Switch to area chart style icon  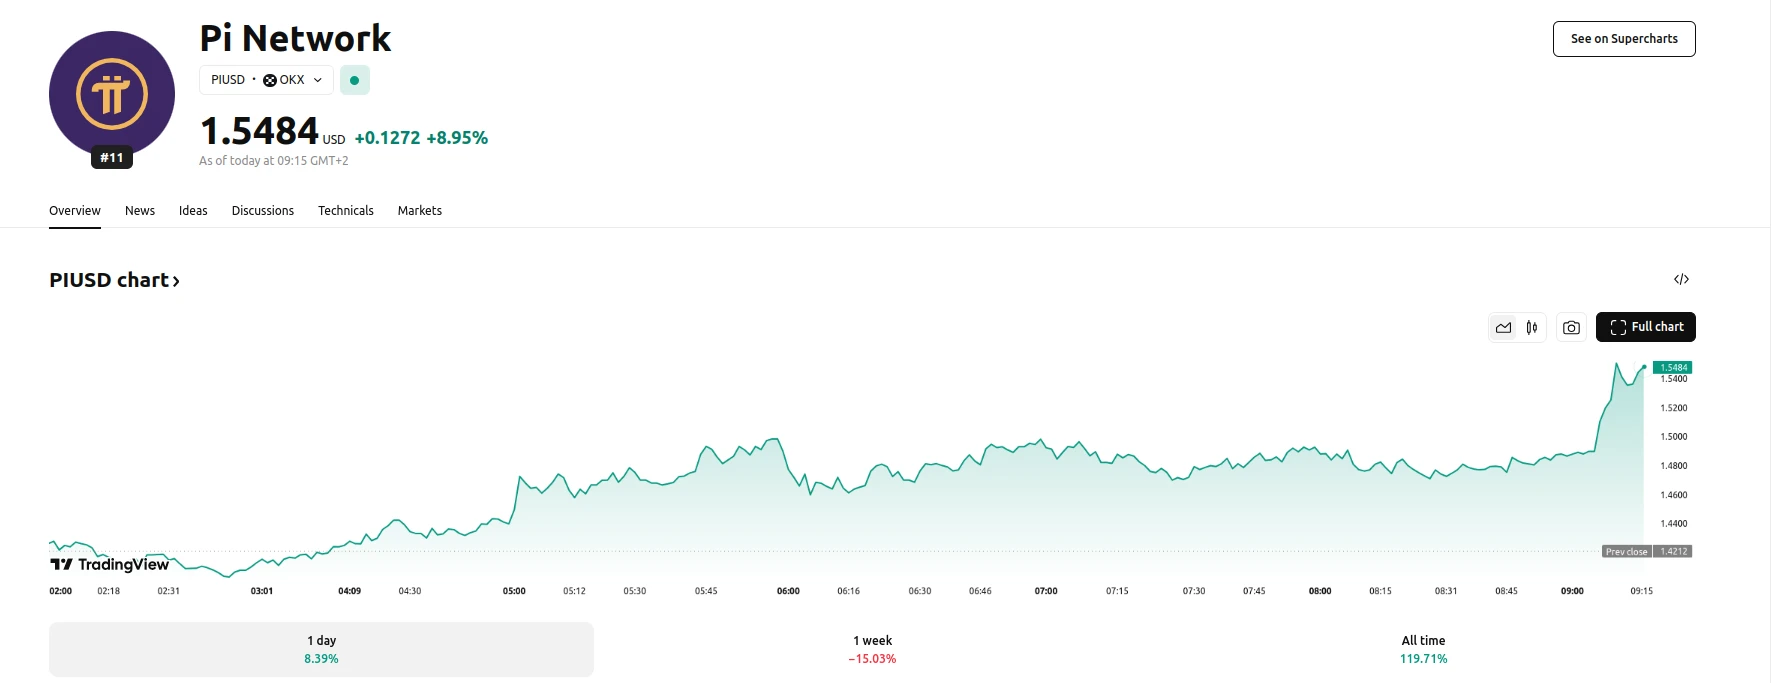(1503, 327)
